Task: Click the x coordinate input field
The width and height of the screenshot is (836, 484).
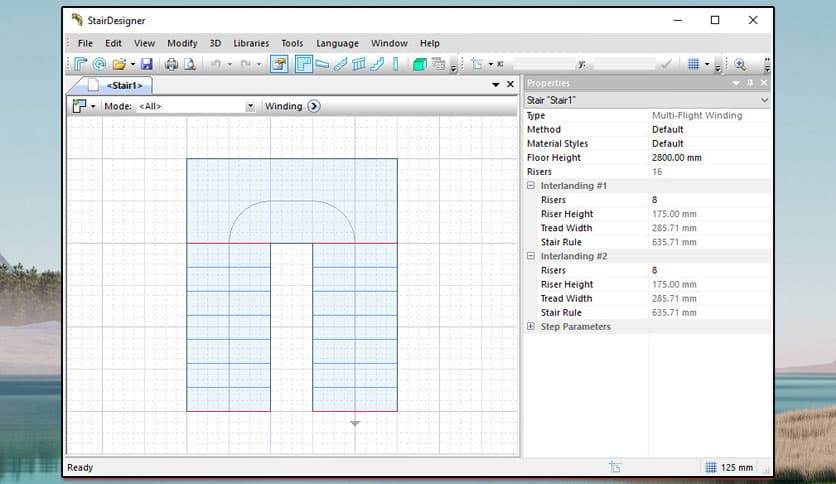Action: (543, 64)
